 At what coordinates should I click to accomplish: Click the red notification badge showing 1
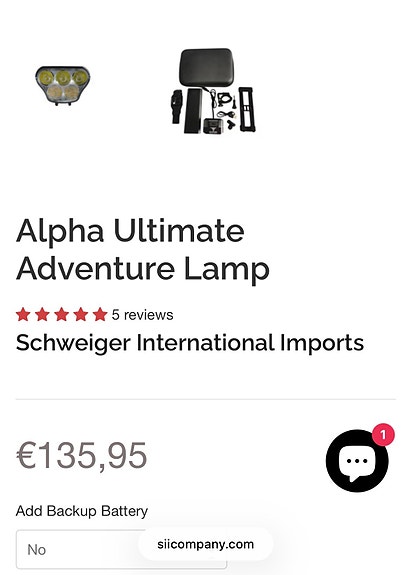click(x=383, y=435)
